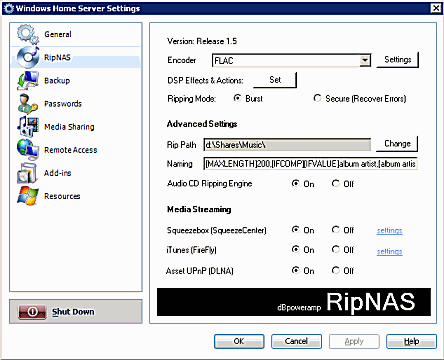
Task: Click the Passwords user key icon
Action: point(28,104)
